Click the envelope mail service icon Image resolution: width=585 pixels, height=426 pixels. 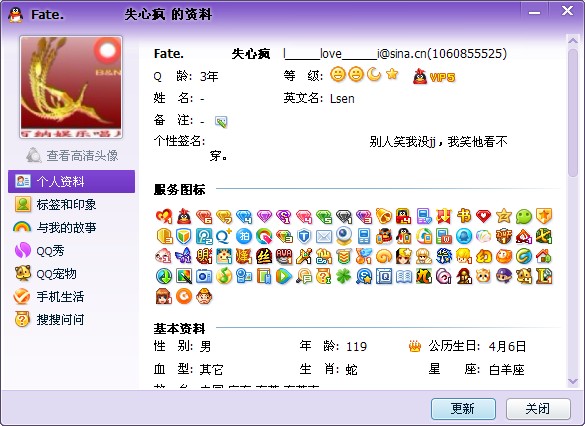(x=324, y=237)
